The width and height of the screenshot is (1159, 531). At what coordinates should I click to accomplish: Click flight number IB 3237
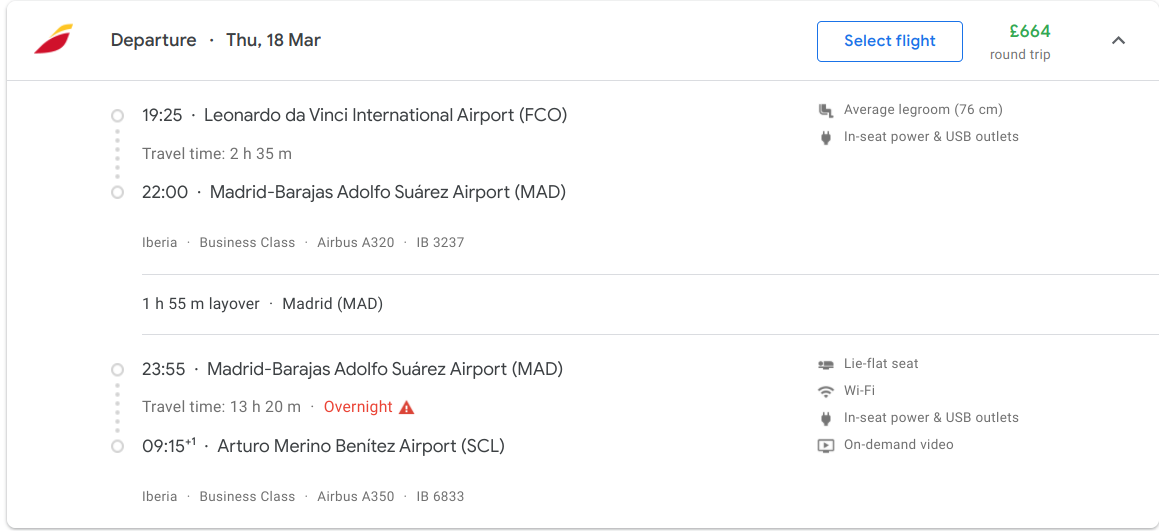tap(440, 242)
